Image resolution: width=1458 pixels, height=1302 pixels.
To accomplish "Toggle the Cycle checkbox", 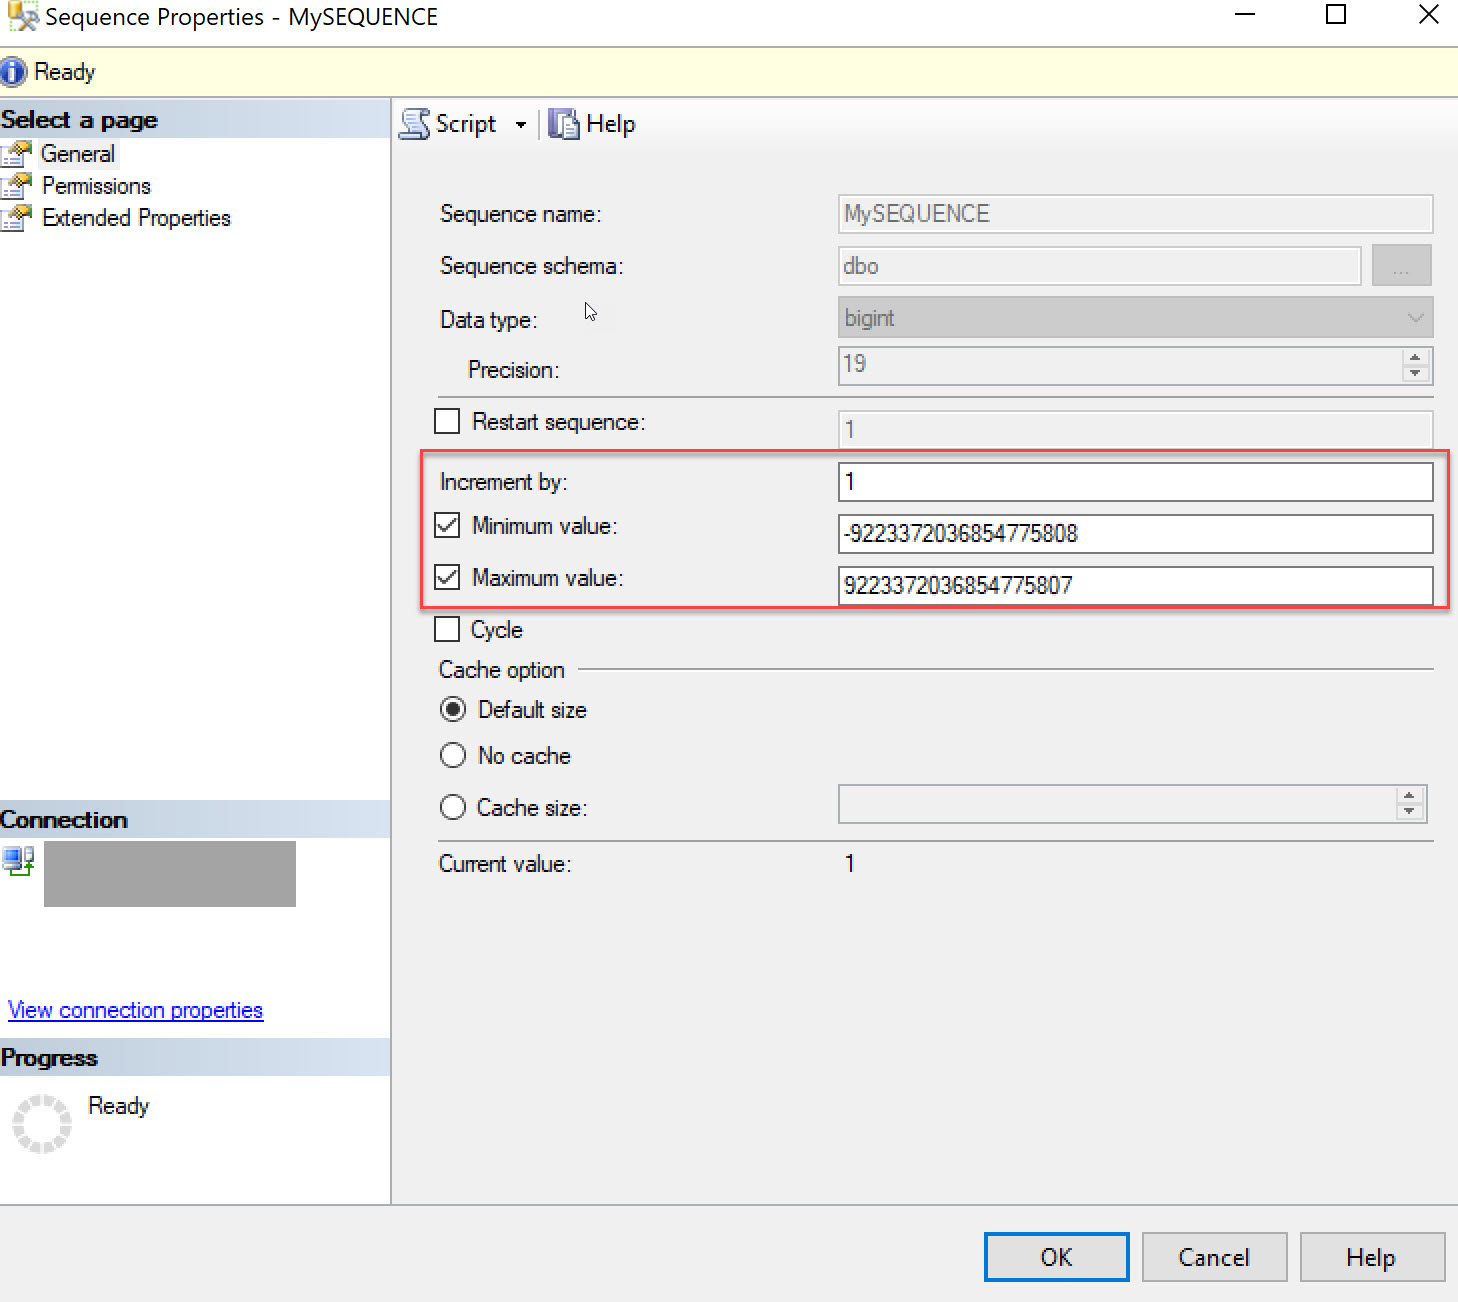I will coord(447,629).
